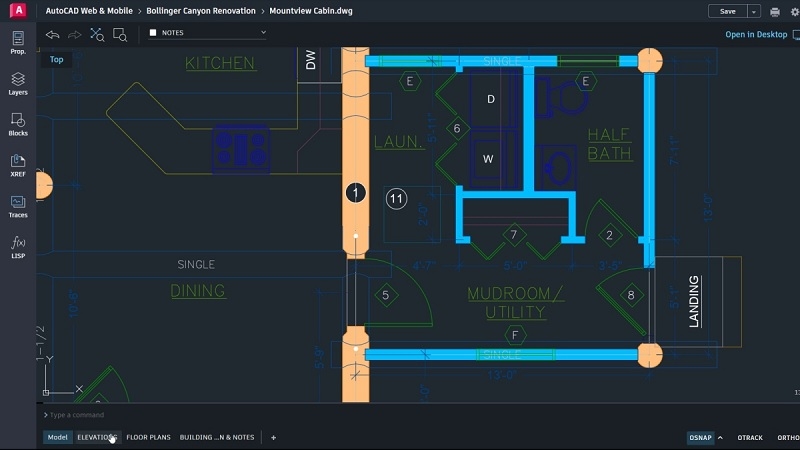This screenshot has height=450, width=800.
Task: Click the AutoCAD logo icon
Action: (18, 10)
